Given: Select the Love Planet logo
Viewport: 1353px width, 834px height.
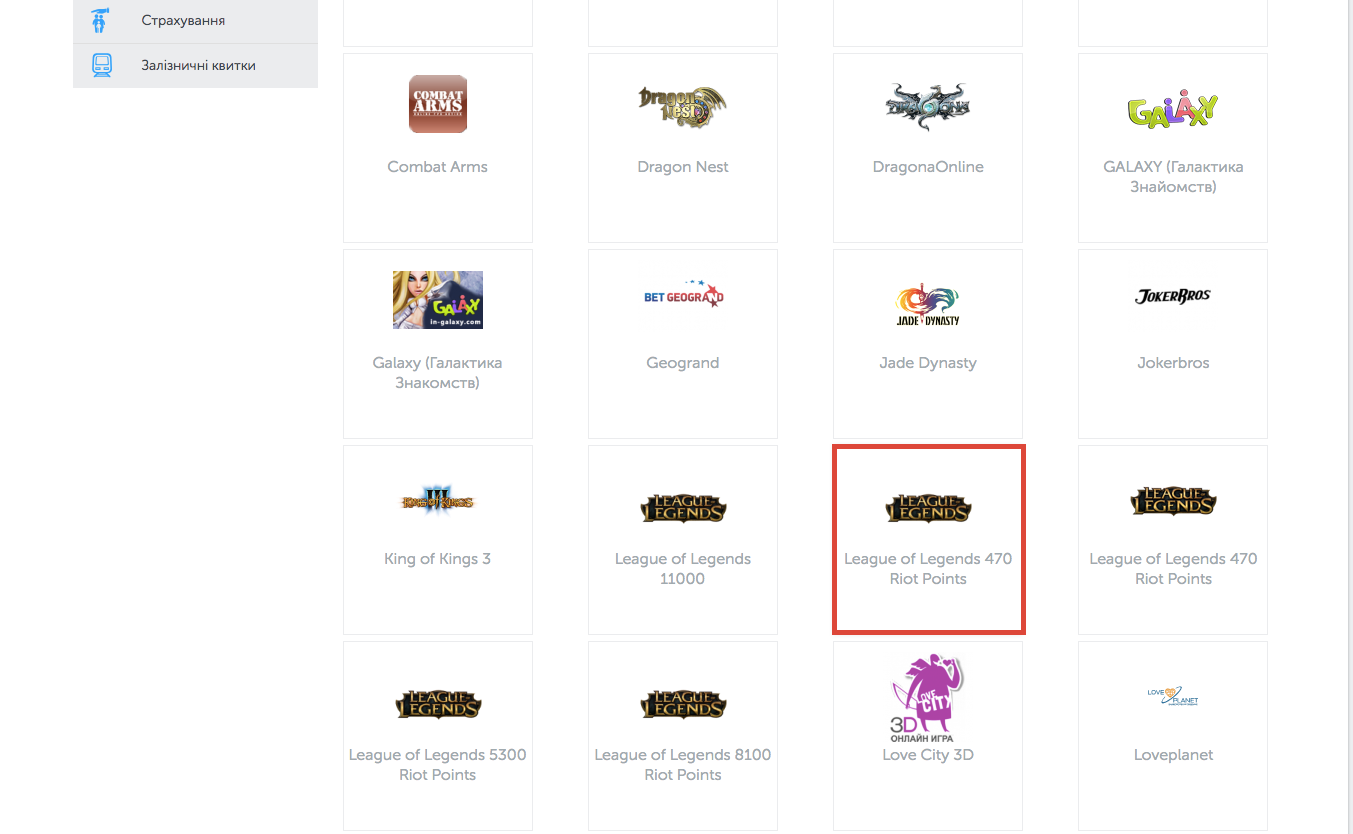Looking at the screenshot, I should click(1173, 696).
